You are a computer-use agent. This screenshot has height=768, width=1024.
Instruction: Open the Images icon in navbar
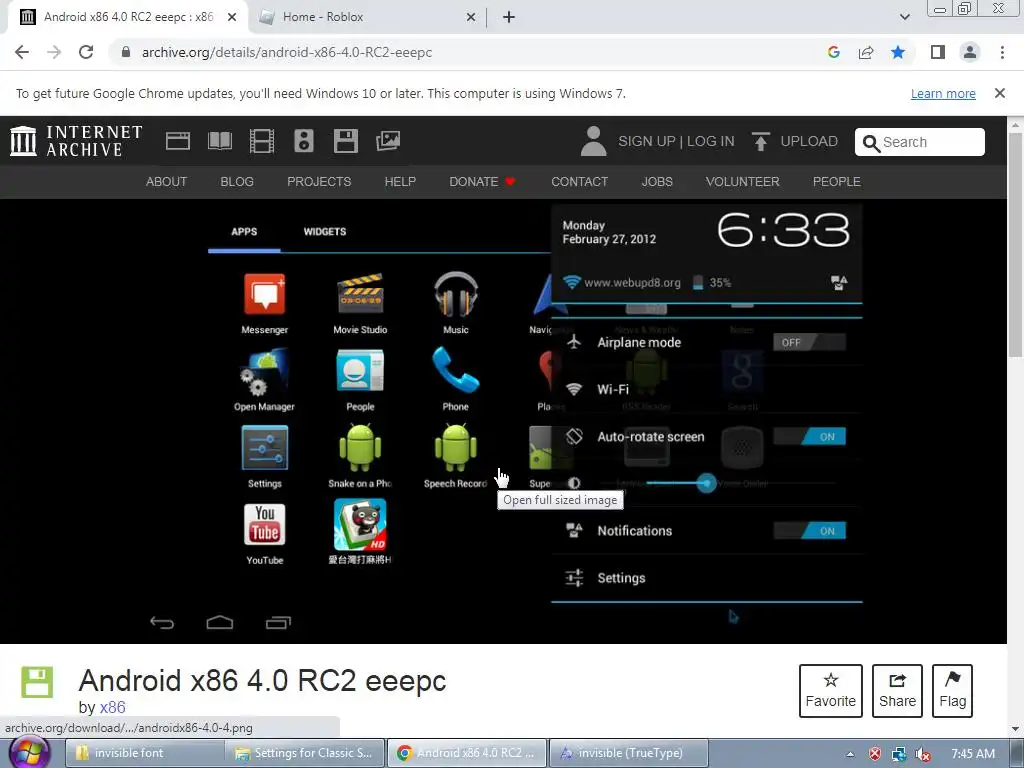pos(388,141)
